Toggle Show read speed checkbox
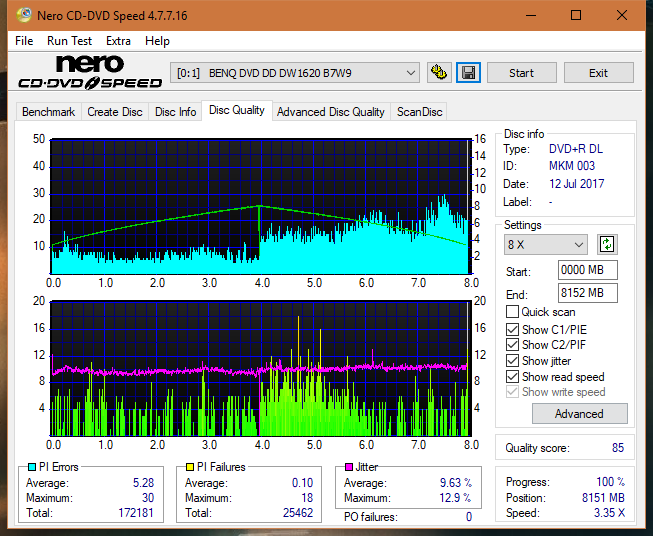Screen dimensions: 653x536 tap(512, 376)
